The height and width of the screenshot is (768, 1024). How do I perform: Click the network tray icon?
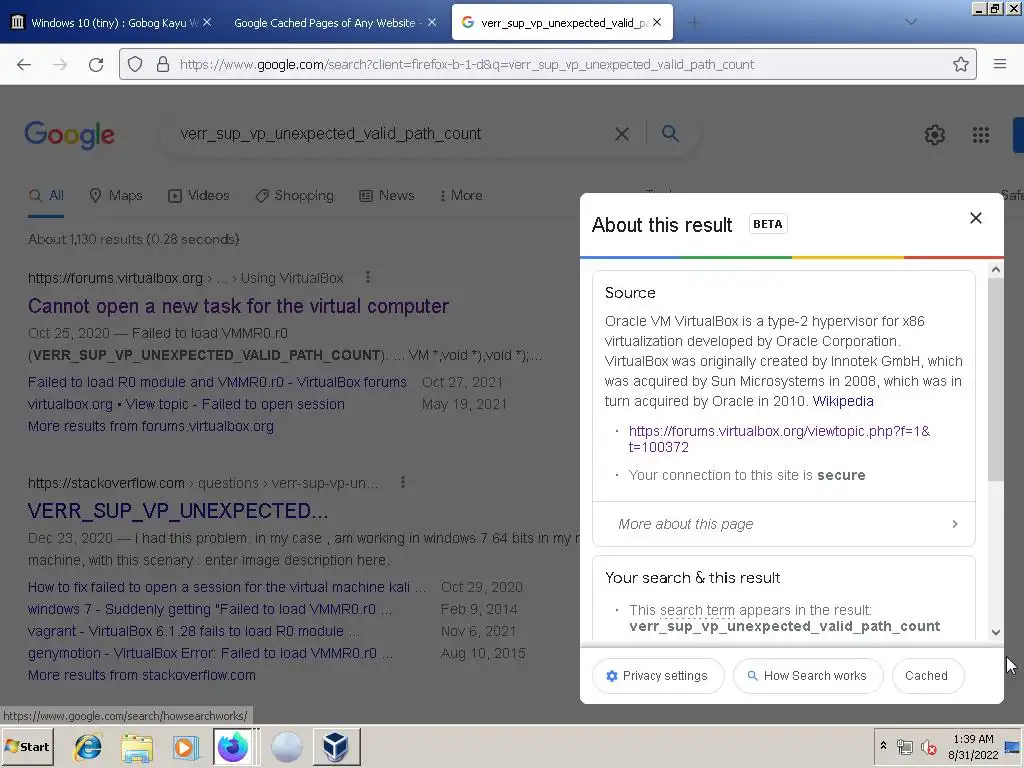(904, 747)
